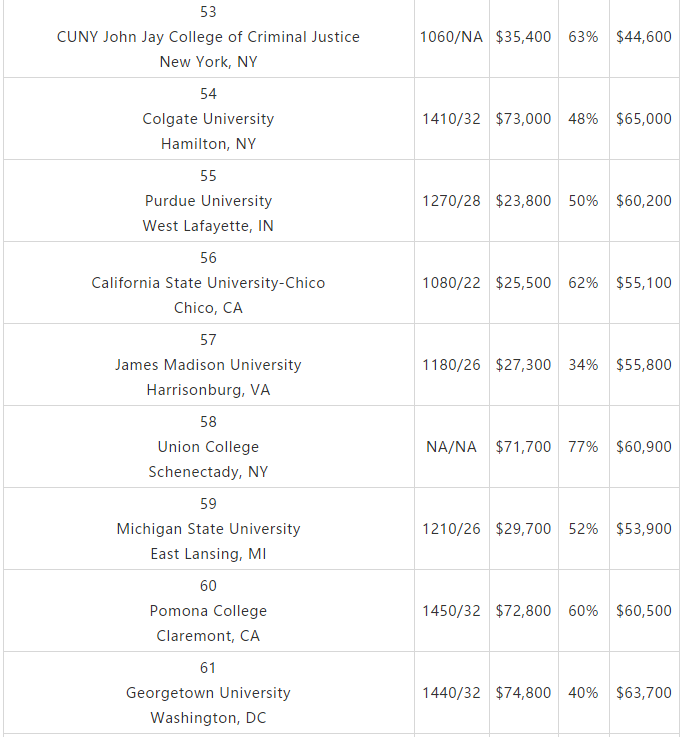Click the Purdue University entry

[x=208, y=201]
